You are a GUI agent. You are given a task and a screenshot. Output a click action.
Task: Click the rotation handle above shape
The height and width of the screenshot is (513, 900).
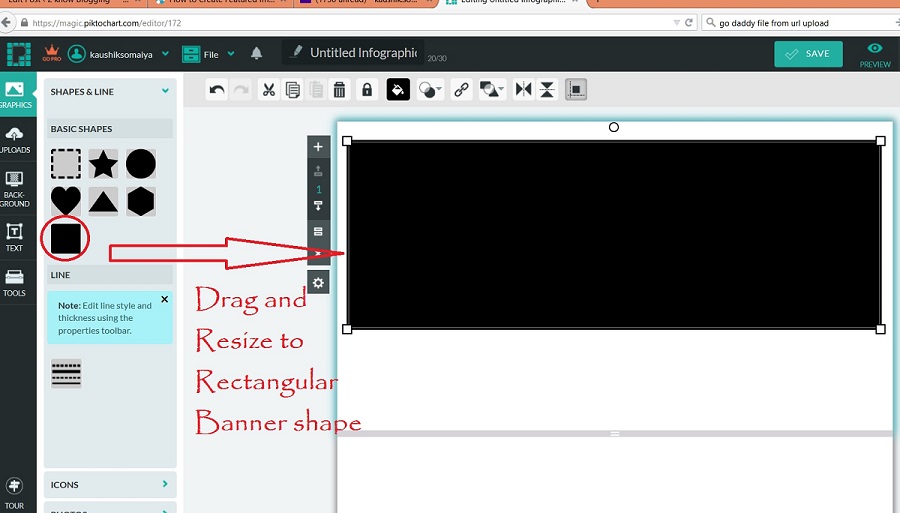(x=614, y=127)
